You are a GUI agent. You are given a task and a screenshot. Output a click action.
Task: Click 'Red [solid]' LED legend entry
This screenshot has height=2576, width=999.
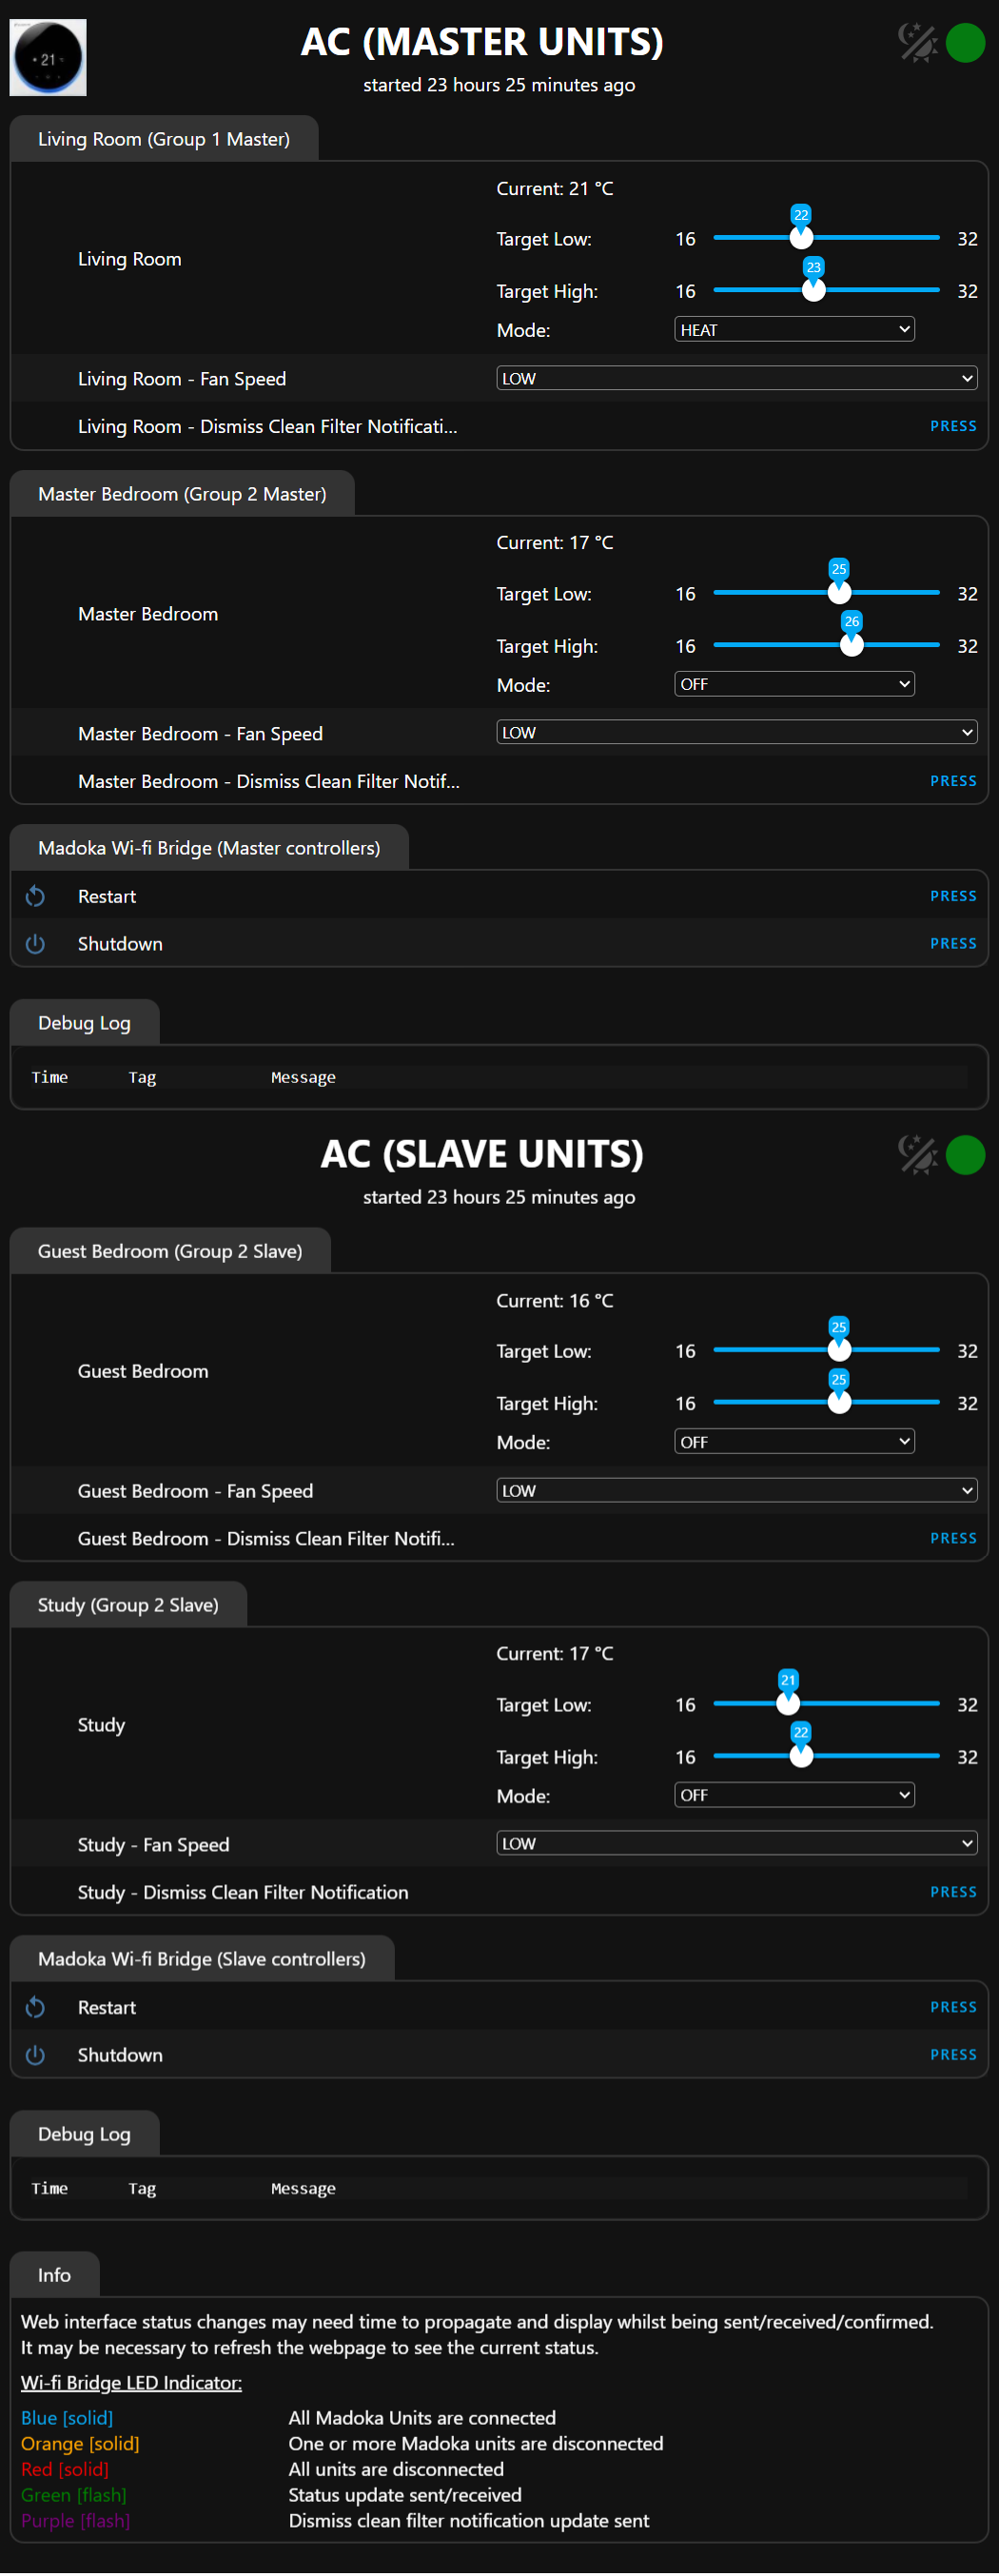[65, 2469]
